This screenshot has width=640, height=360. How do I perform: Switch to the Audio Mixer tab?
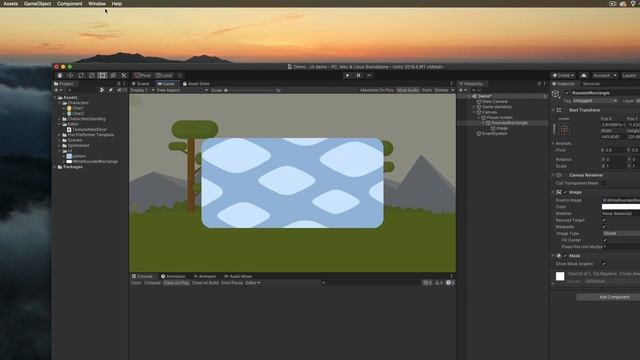tap(238, 276)
